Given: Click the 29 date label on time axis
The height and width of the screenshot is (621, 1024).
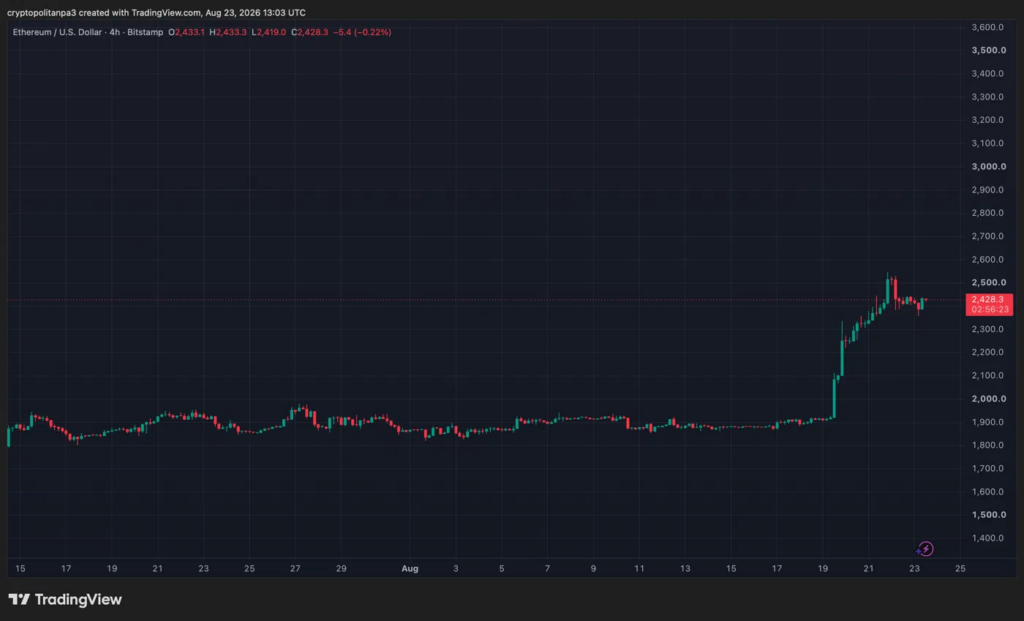Looking at the screenshot, I should [341, 569].
